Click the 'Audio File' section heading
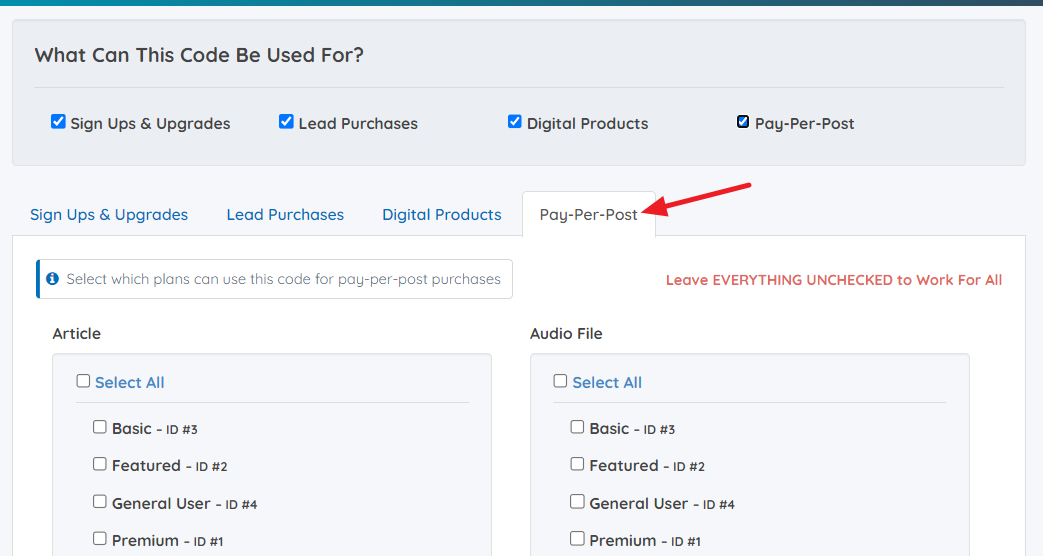The image size is (1043, 556). point(566,333)
